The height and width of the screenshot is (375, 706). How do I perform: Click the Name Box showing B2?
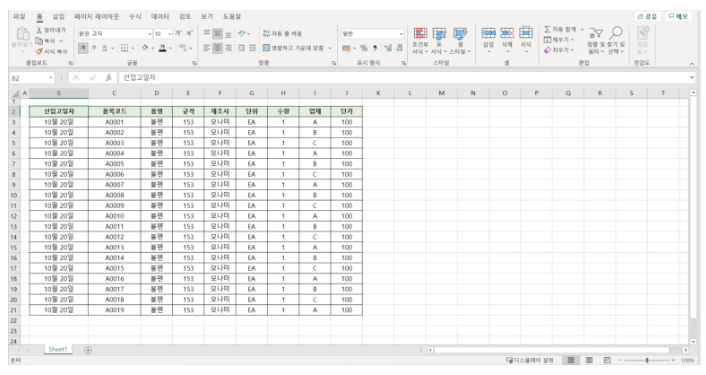tap(32, 78)
